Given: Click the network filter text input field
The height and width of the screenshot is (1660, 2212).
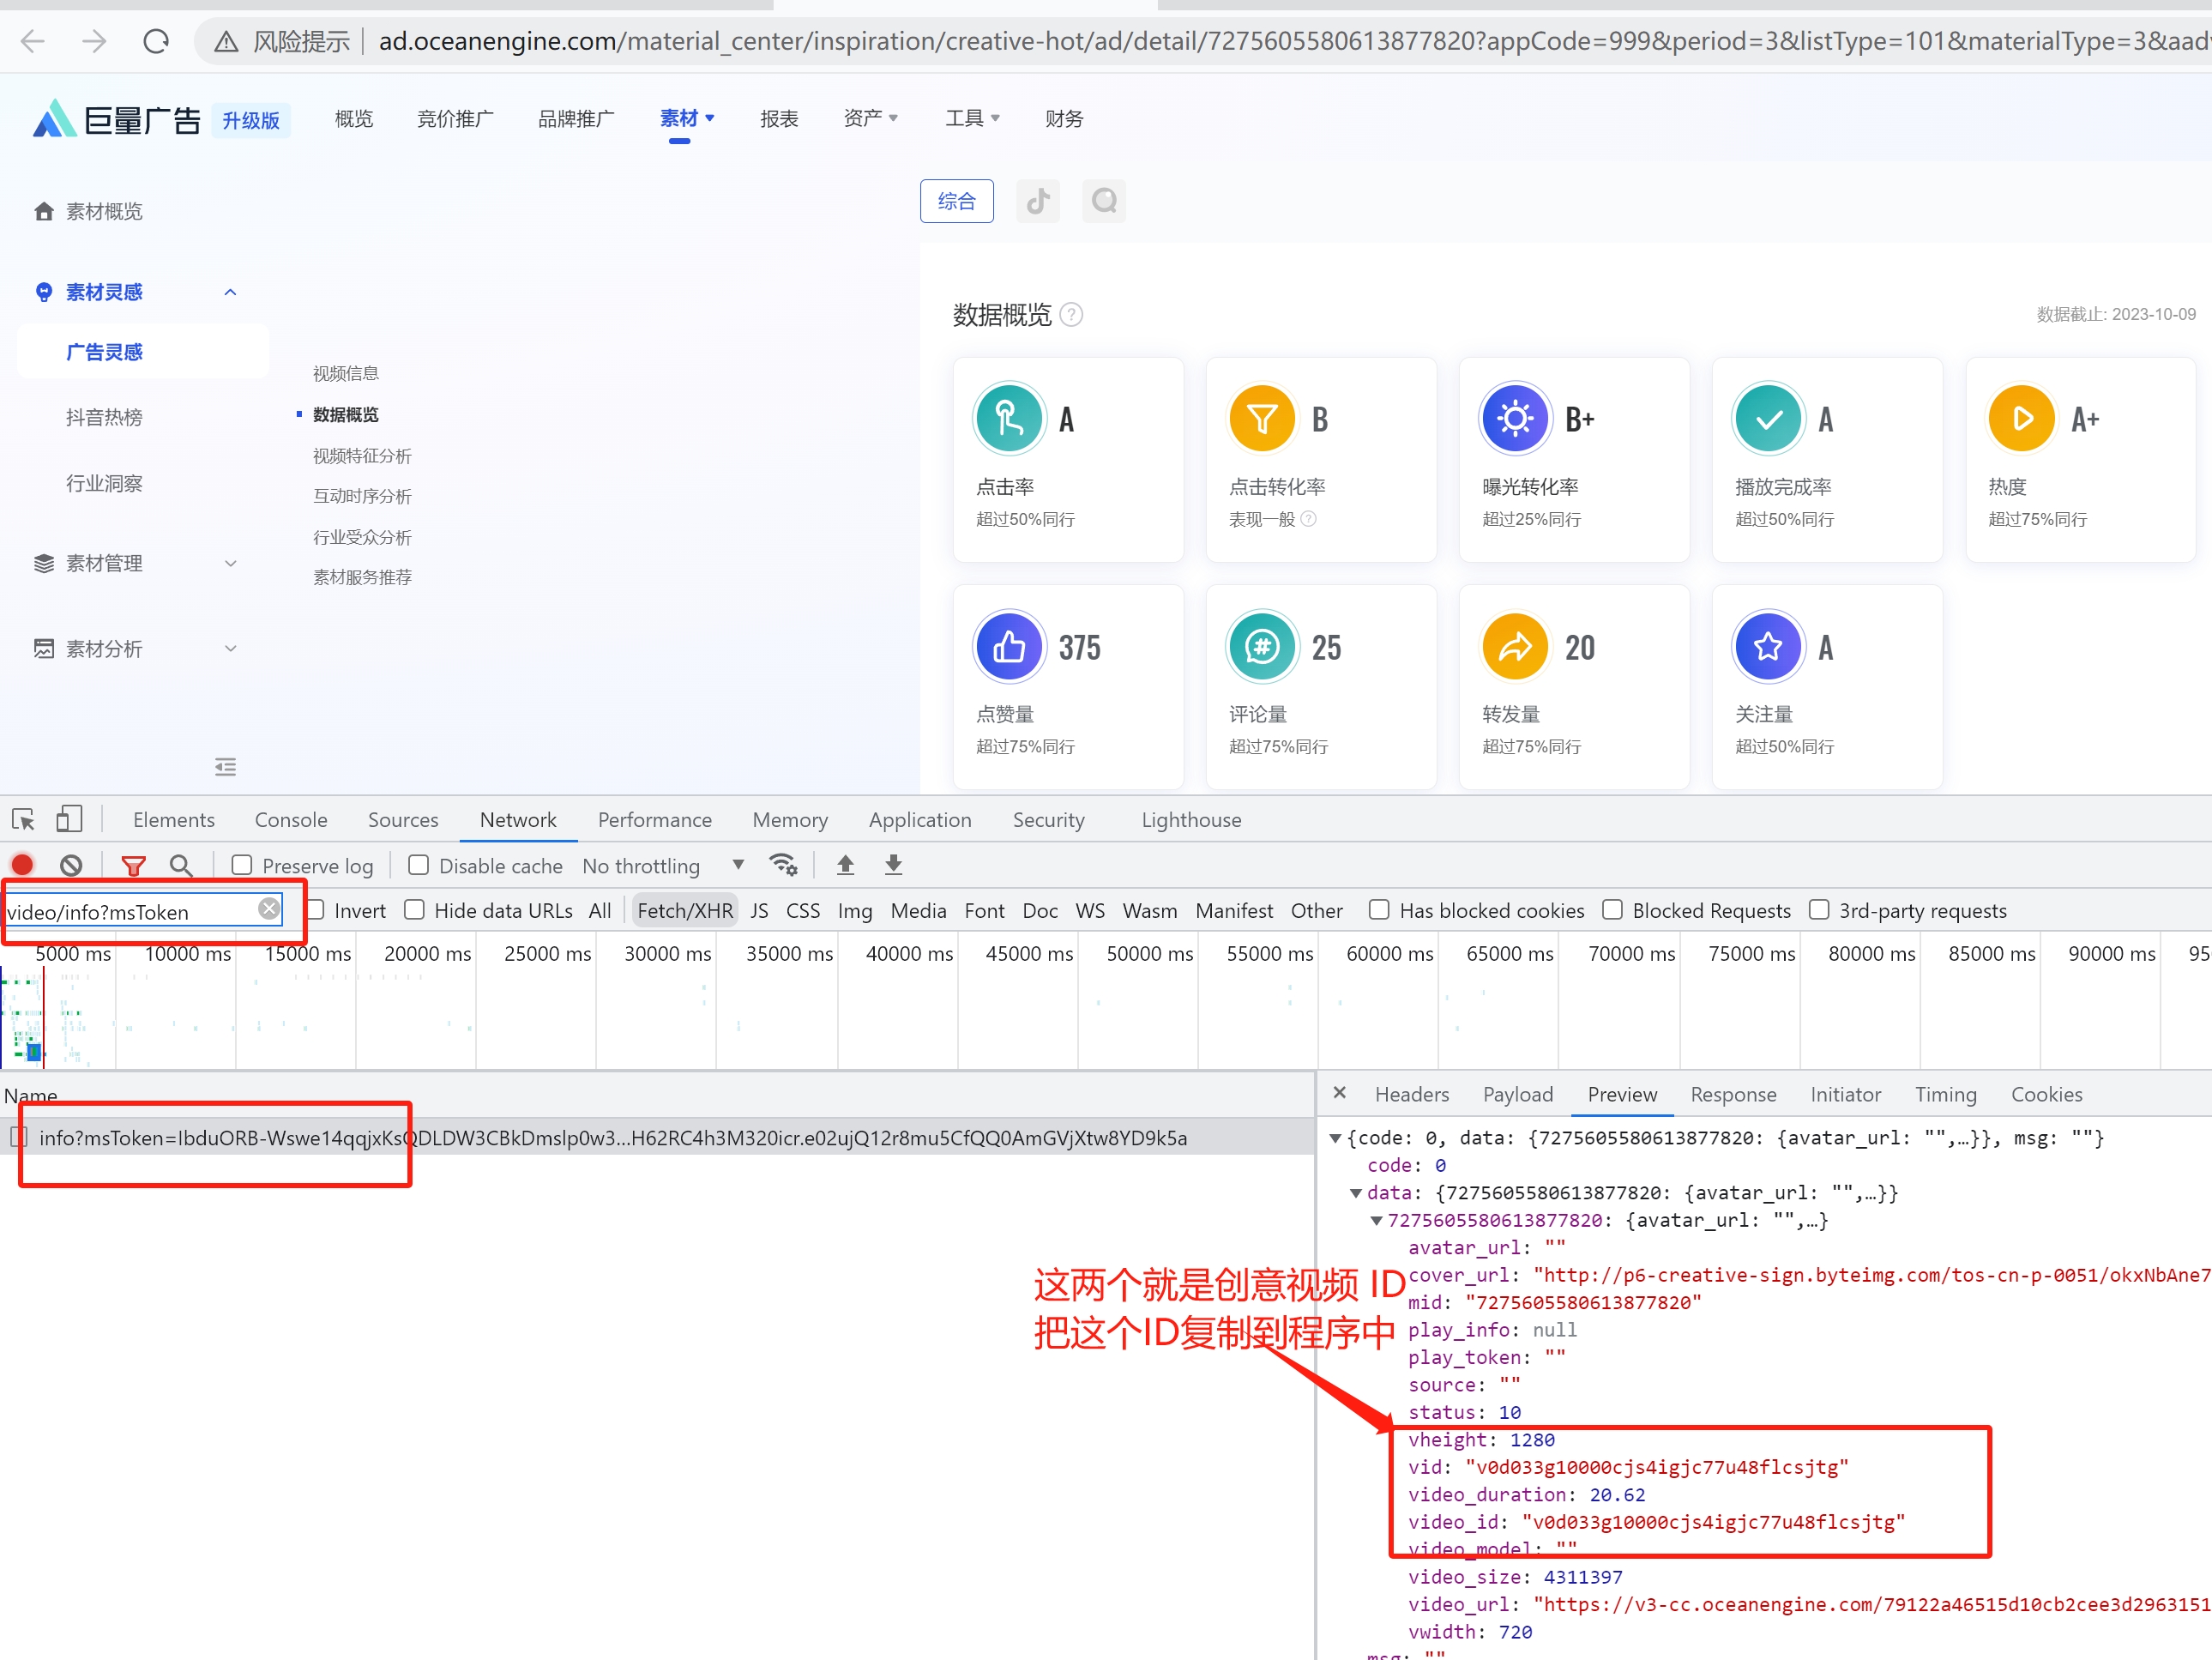Looking at the screenshot, I should point(130,912).
